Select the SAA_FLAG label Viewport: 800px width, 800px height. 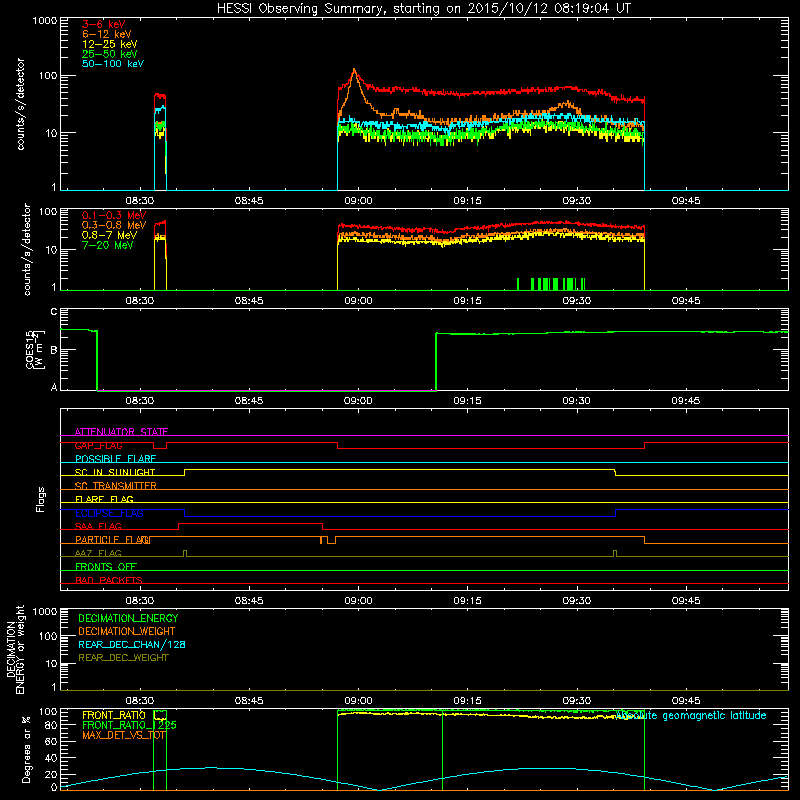tap(98, 527)
